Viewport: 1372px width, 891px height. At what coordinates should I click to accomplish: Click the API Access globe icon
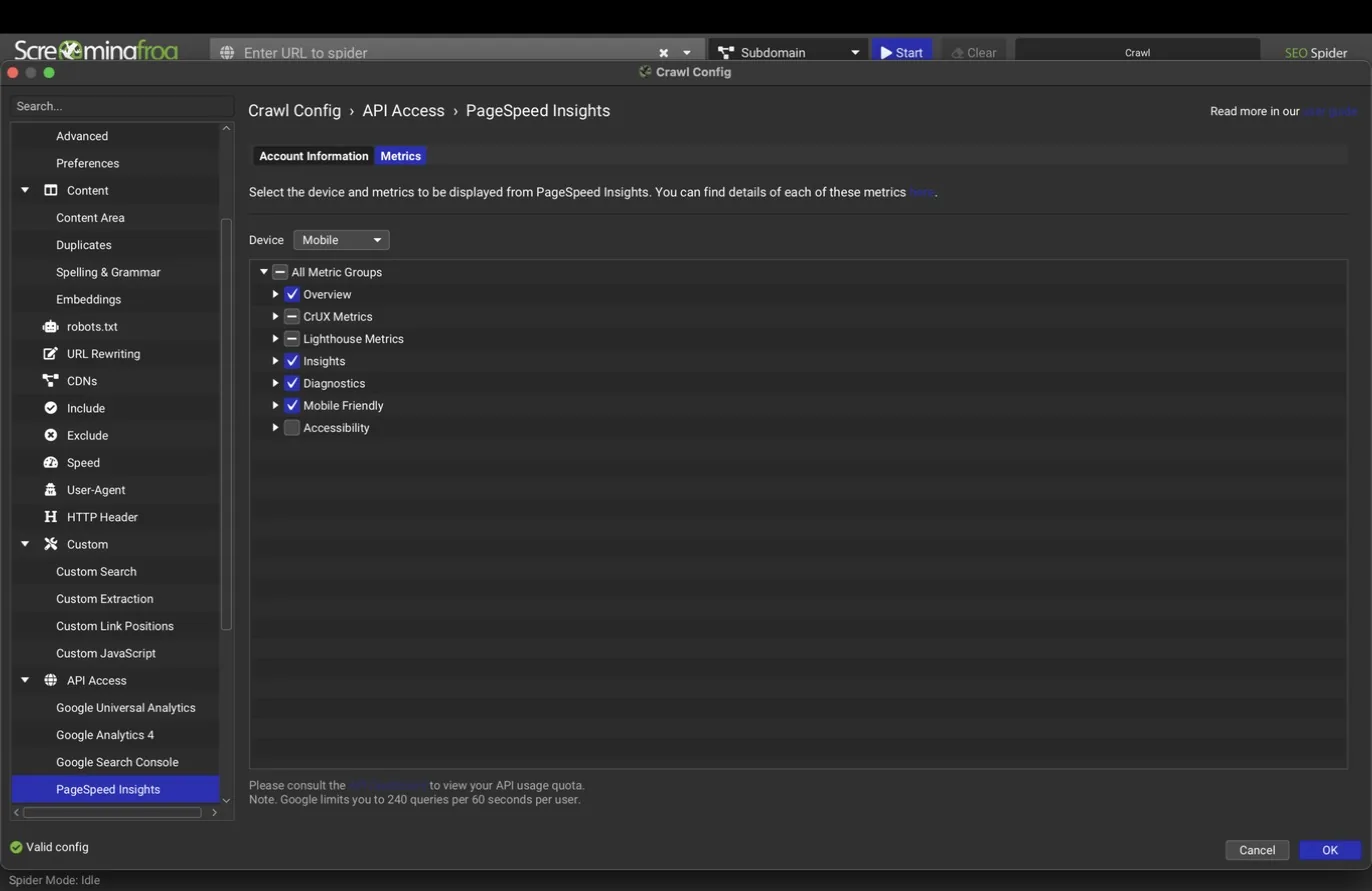(51, 680)
